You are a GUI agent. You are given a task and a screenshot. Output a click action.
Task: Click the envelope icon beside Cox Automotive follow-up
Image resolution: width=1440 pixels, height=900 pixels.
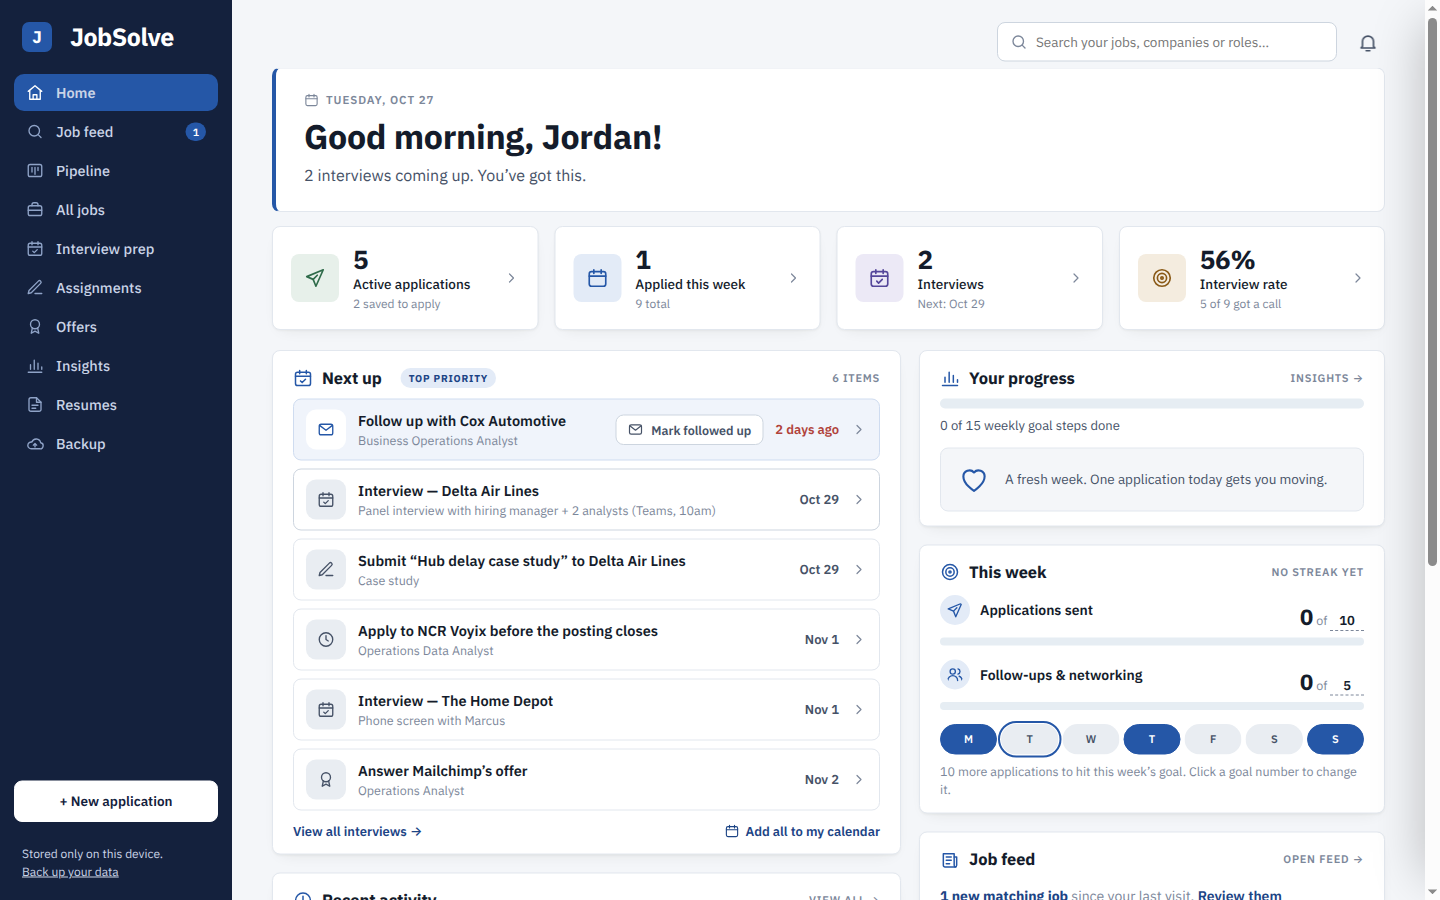(326, 430)
